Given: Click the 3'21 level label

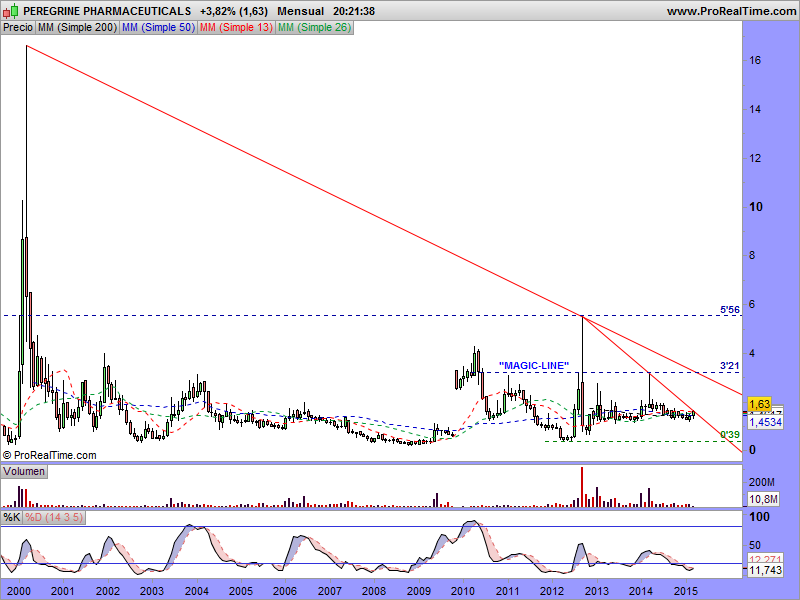Looking at the screenshot, I should [x=730, y=365].
